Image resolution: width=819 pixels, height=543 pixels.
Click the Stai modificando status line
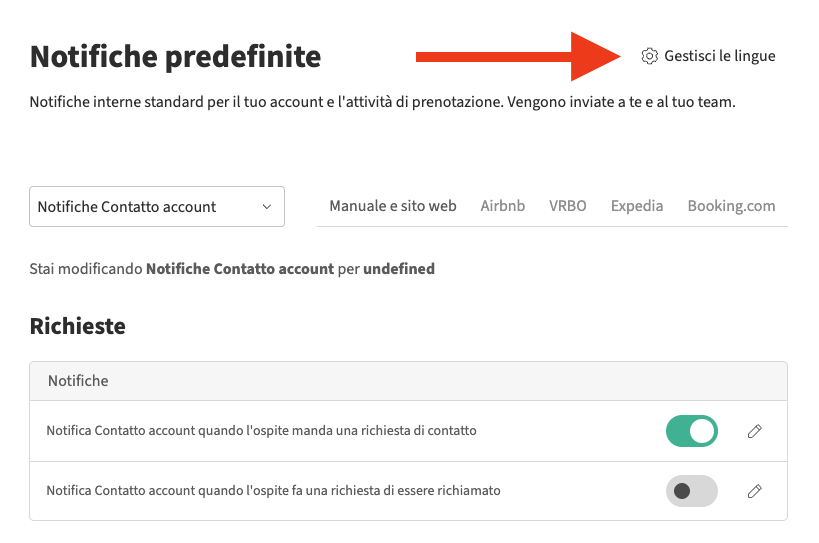pyautogui.click(x=232, y=269)
